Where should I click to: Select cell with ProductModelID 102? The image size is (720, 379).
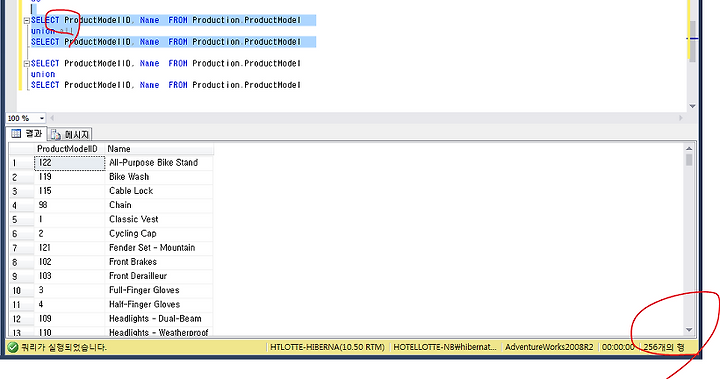coord(69,262)
